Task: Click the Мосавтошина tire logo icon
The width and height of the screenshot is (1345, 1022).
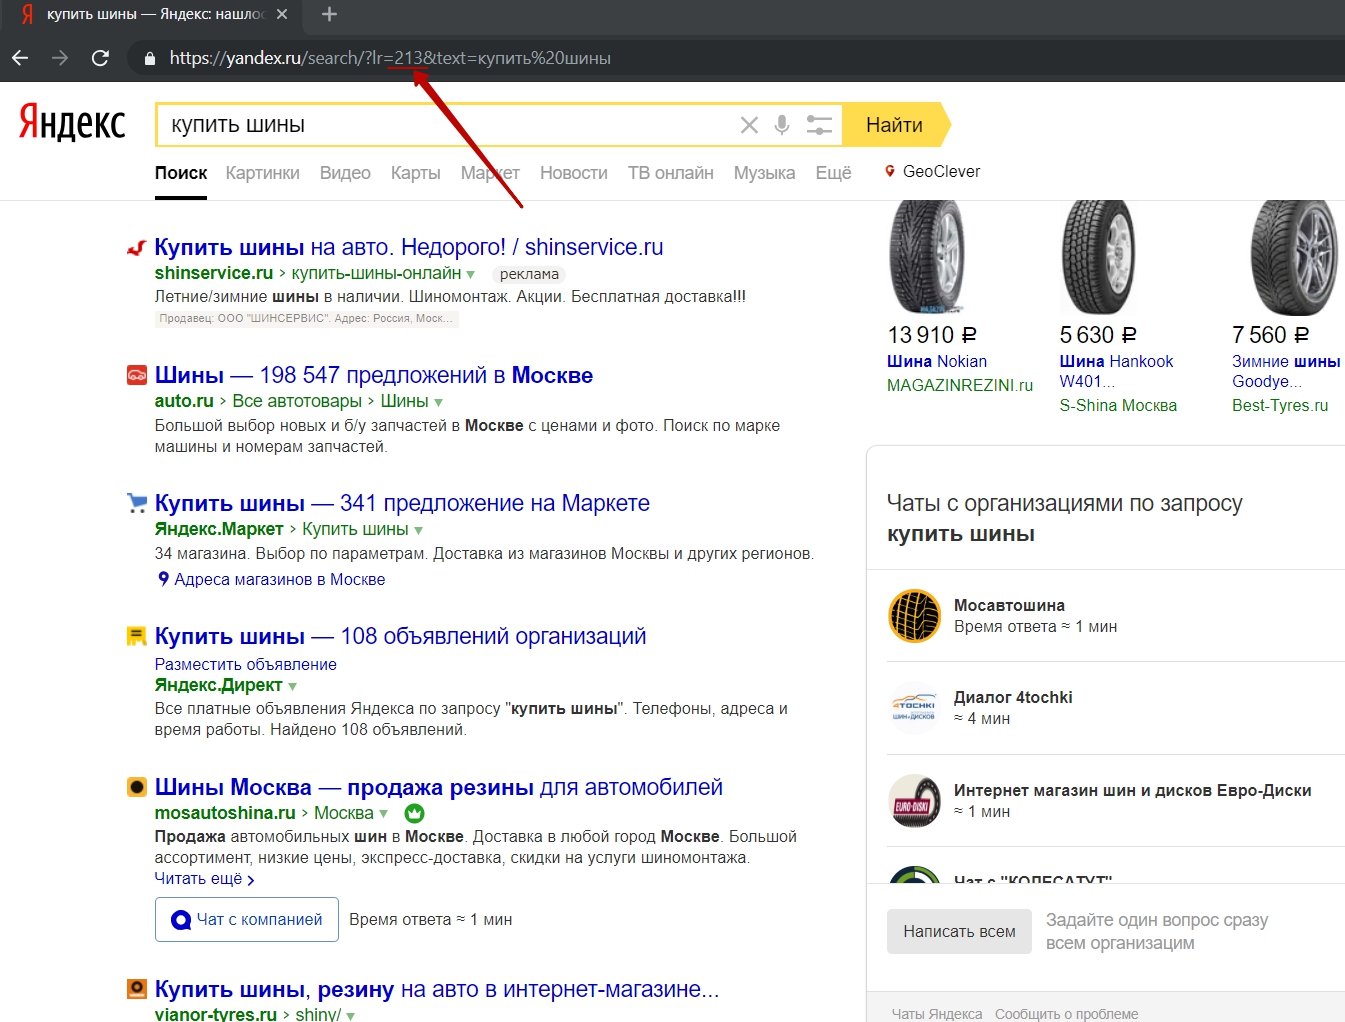Action: pyautogui.click(x=915, y=615)
